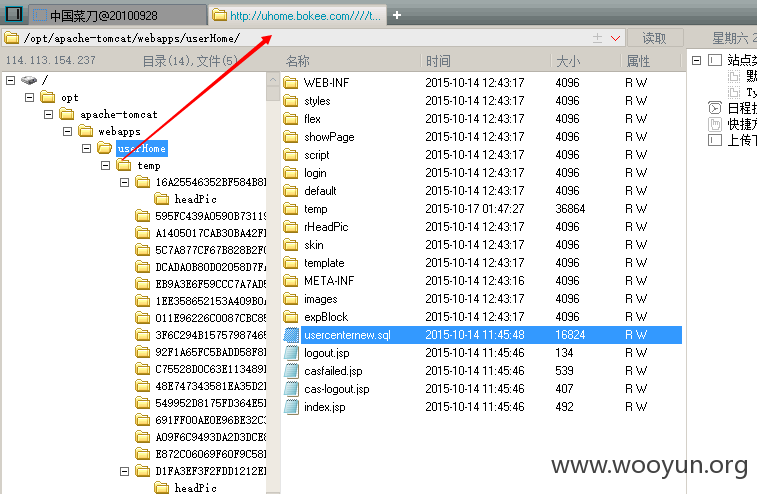757x494 pixels.
Task: Open the WEB-INF folder icon
Action: coord(291,83)
